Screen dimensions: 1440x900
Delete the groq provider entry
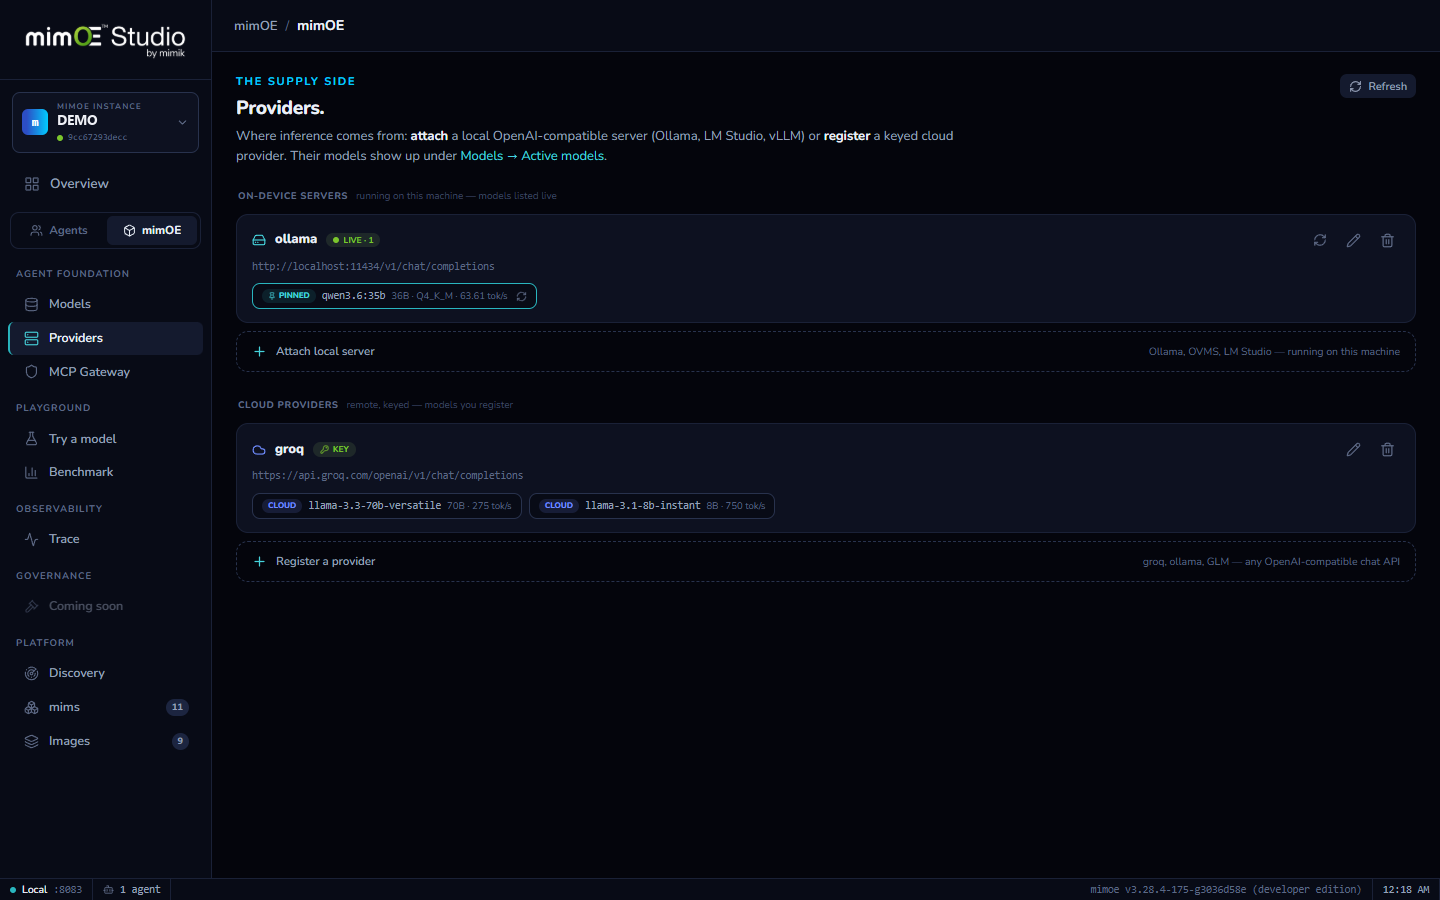1387,450
